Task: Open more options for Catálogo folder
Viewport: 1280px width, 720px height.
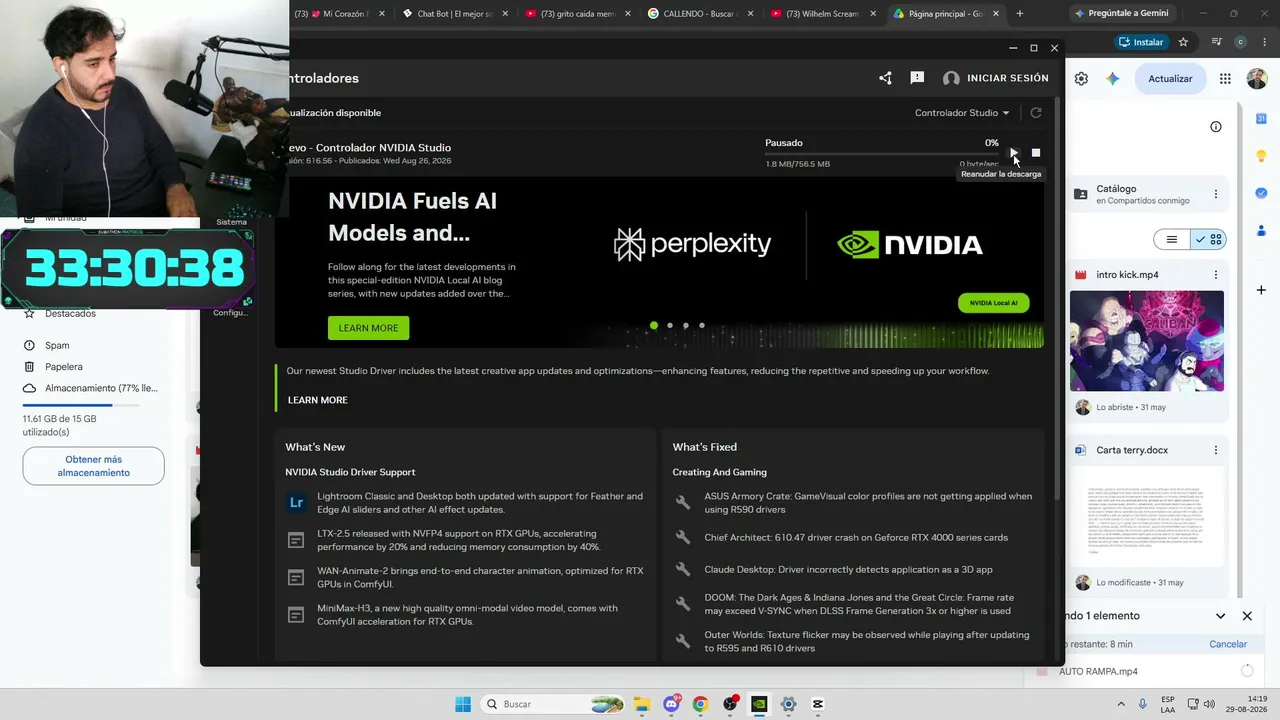Action: click(1216, 194)
